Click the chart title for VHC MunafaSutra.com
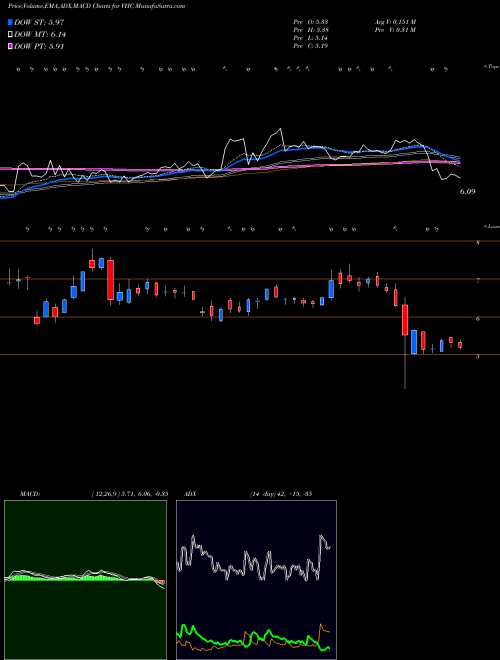This screenshot has height=660, width=500. (x=96, y=6)
